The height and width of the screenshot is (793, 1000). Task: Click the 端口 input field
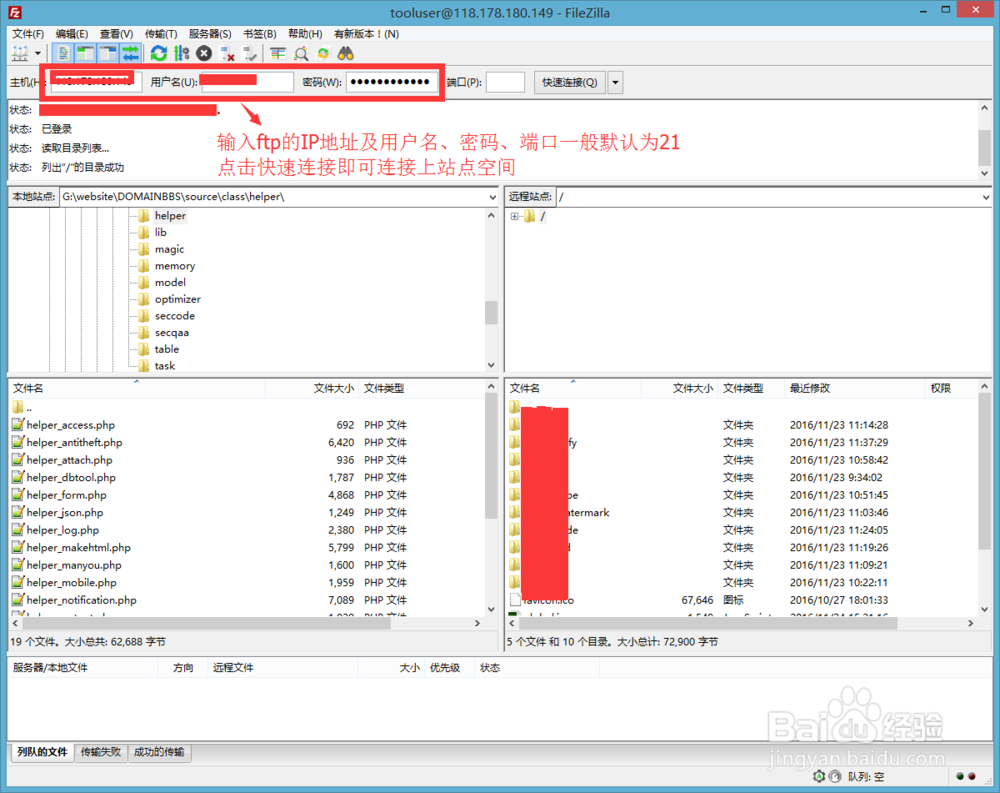[505, 82]
